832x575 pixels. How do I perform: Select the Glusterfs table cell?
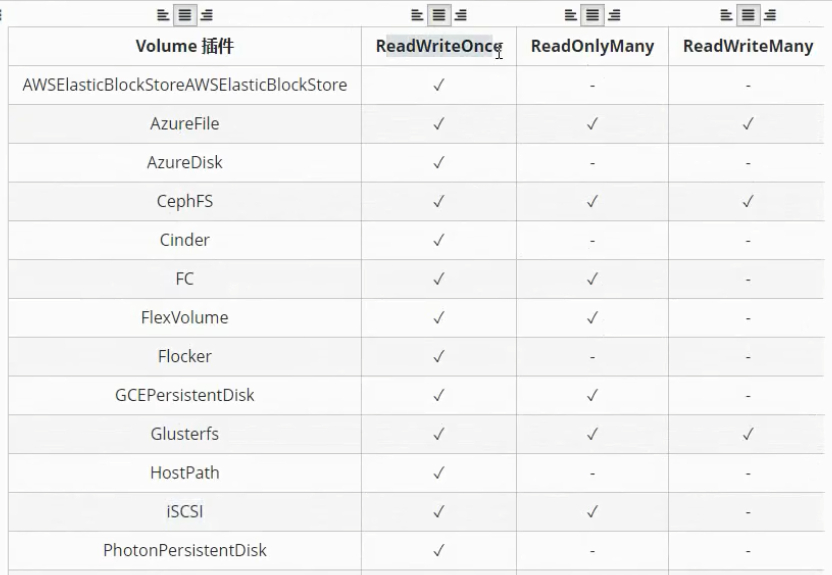185,434
